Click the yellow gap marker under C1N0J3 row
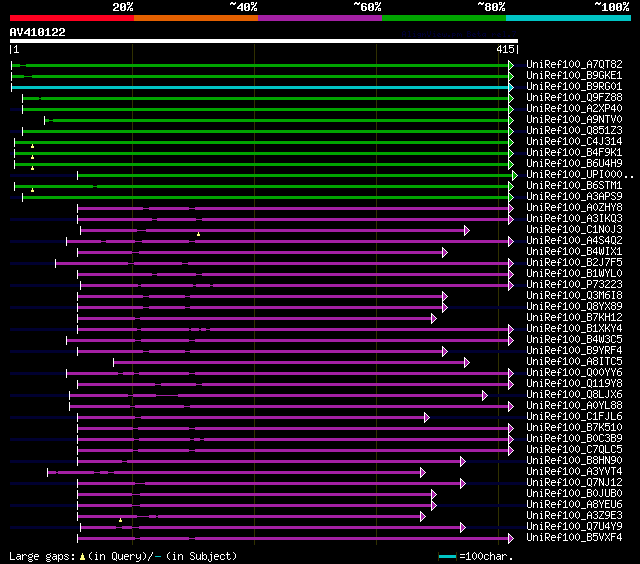 tap(198, 234)
